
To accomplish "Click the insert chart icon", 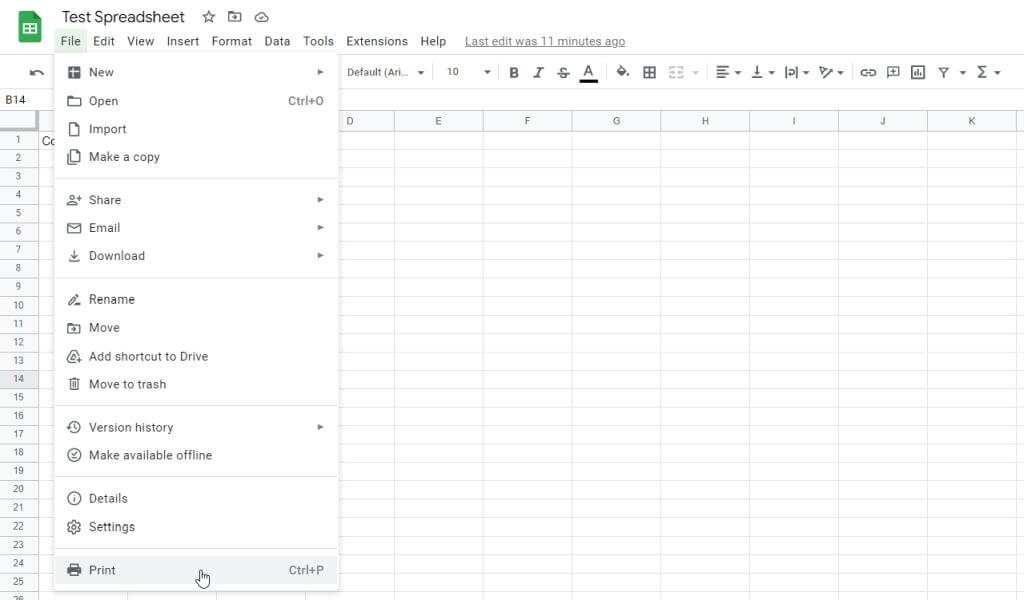I will pos(918,72).
